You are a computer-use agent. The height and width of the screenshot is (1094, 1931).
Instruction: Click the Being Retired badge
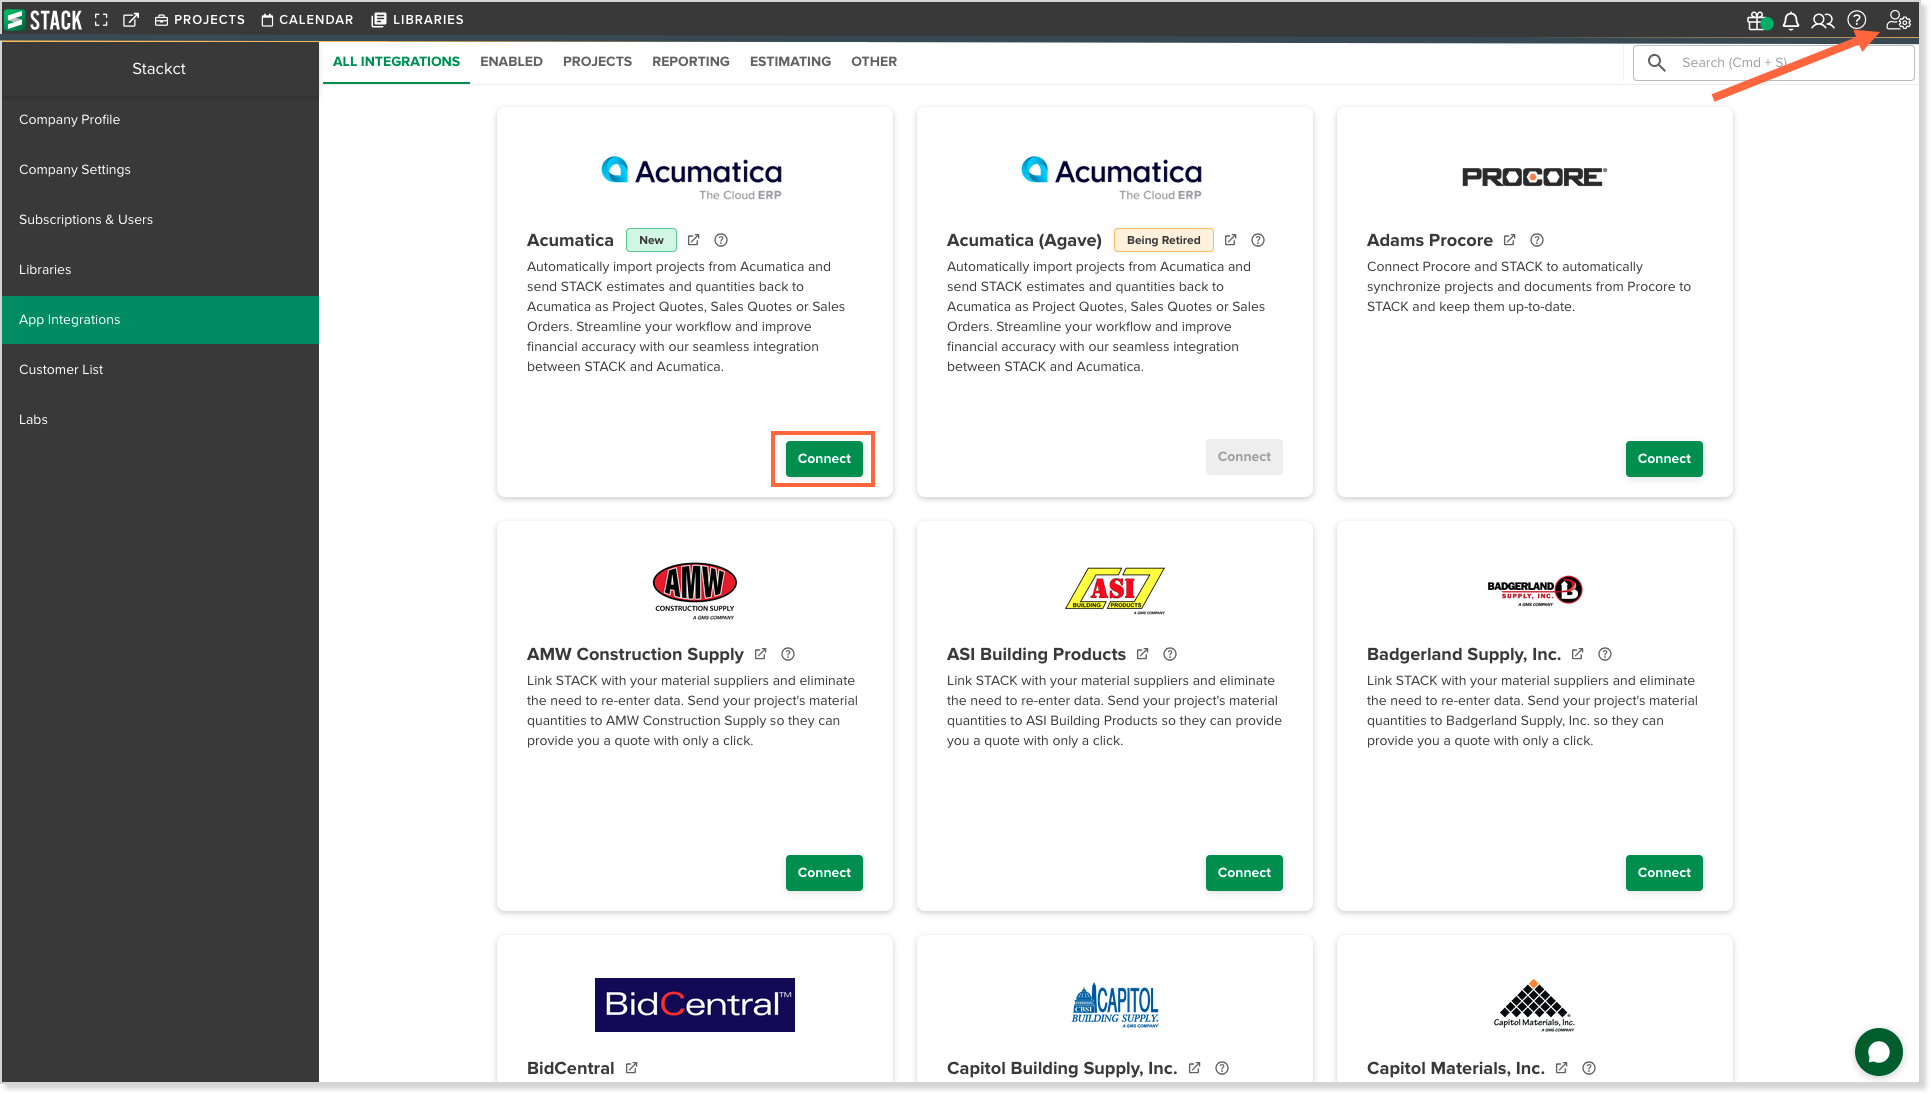1163,240
